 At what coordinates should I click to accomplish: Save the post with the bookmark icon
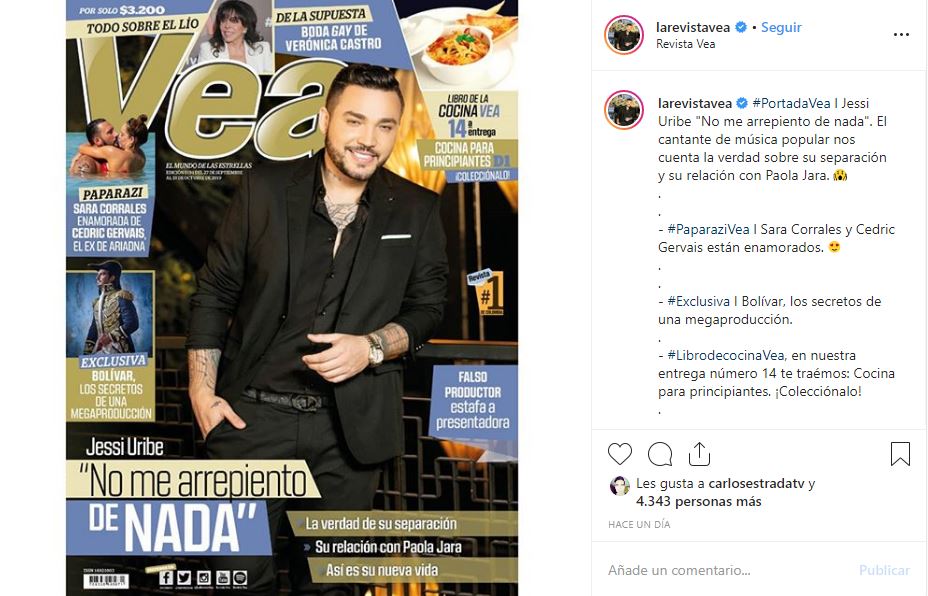coord(900,454)
